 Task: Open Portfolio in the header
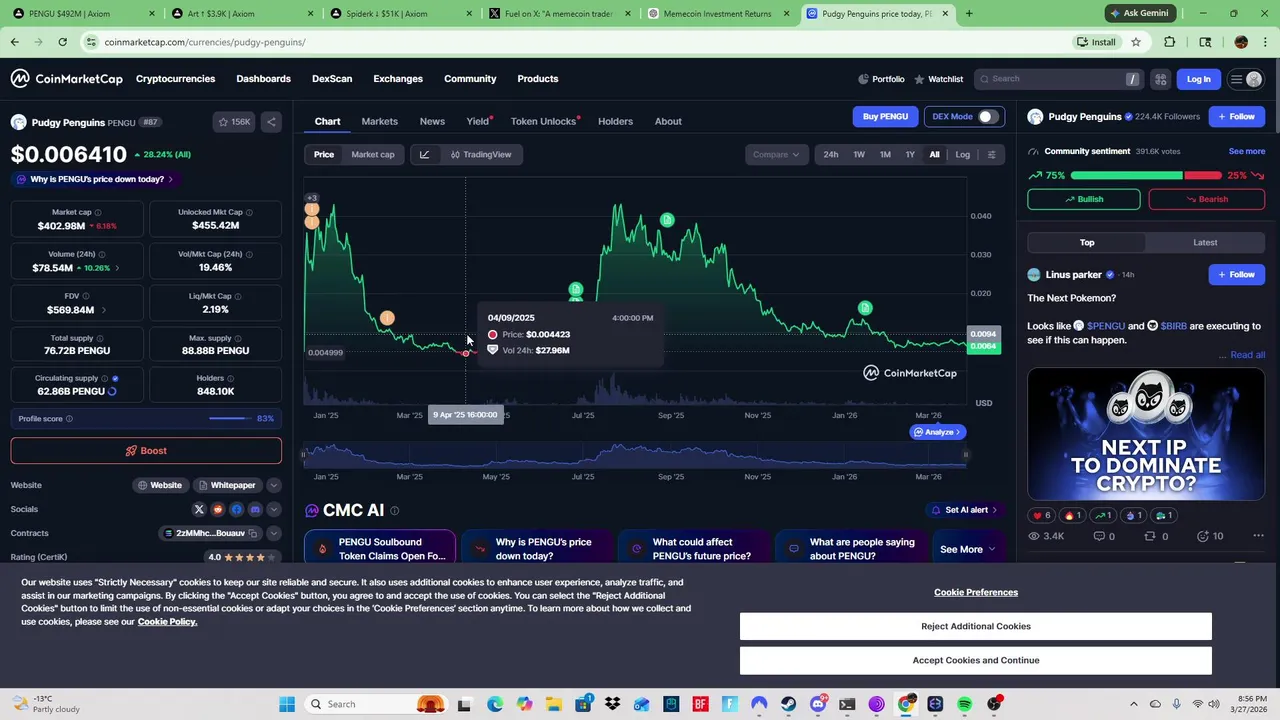point(881,79)
